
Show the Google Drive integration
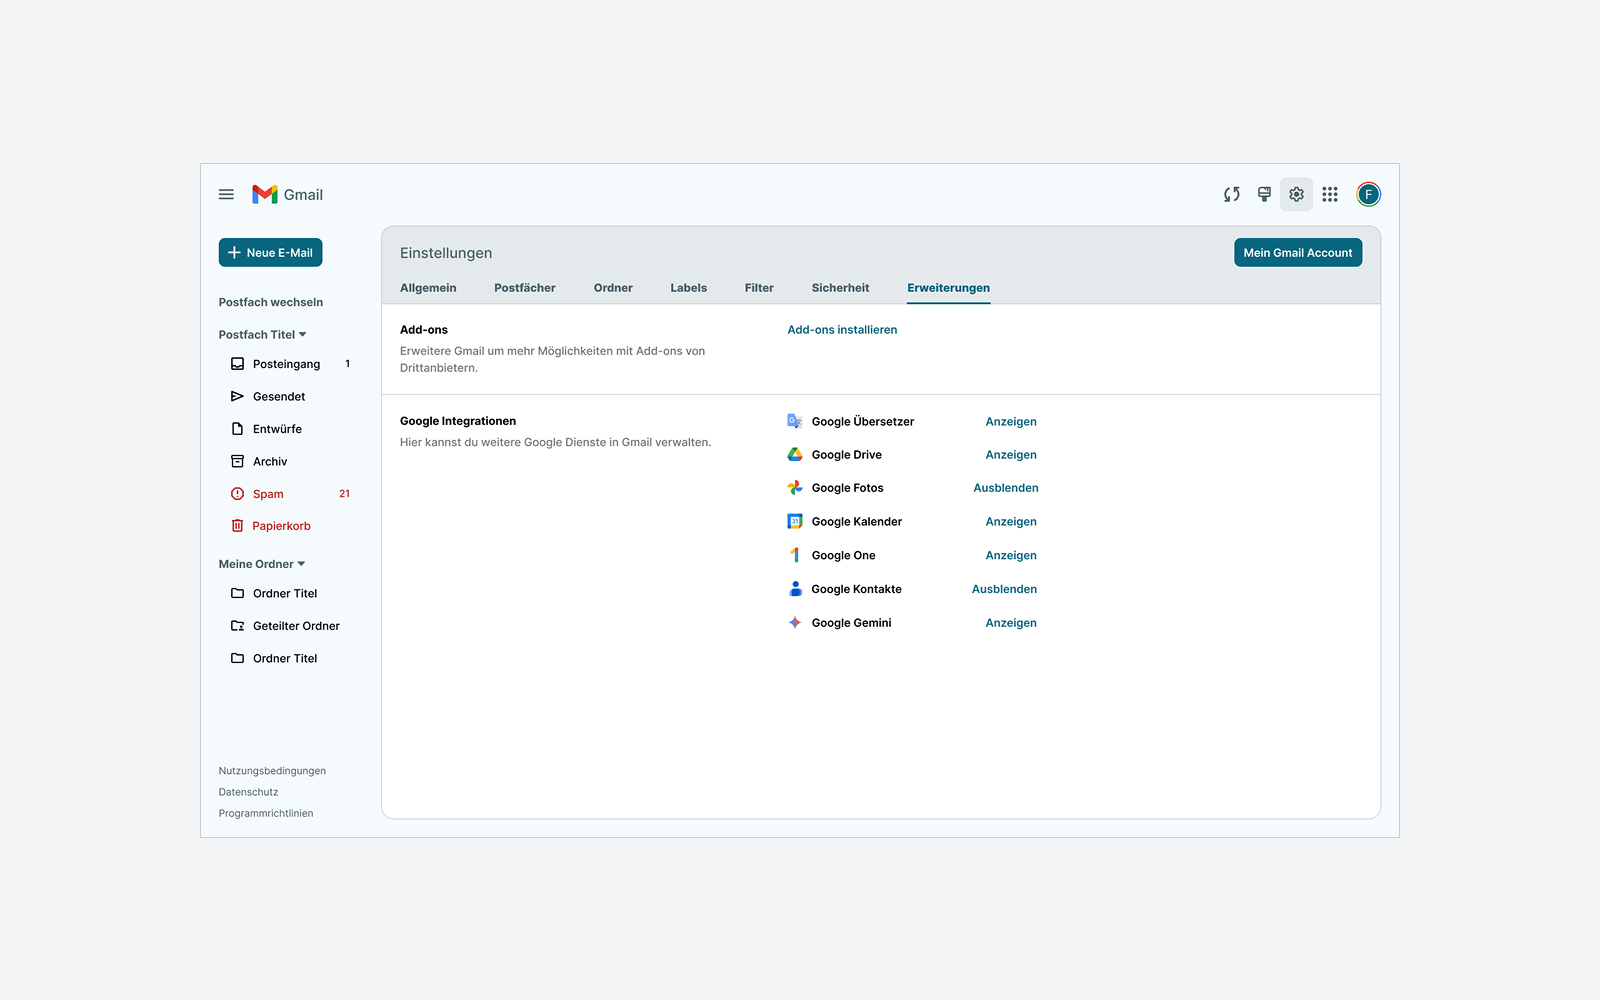[1011, 455]
